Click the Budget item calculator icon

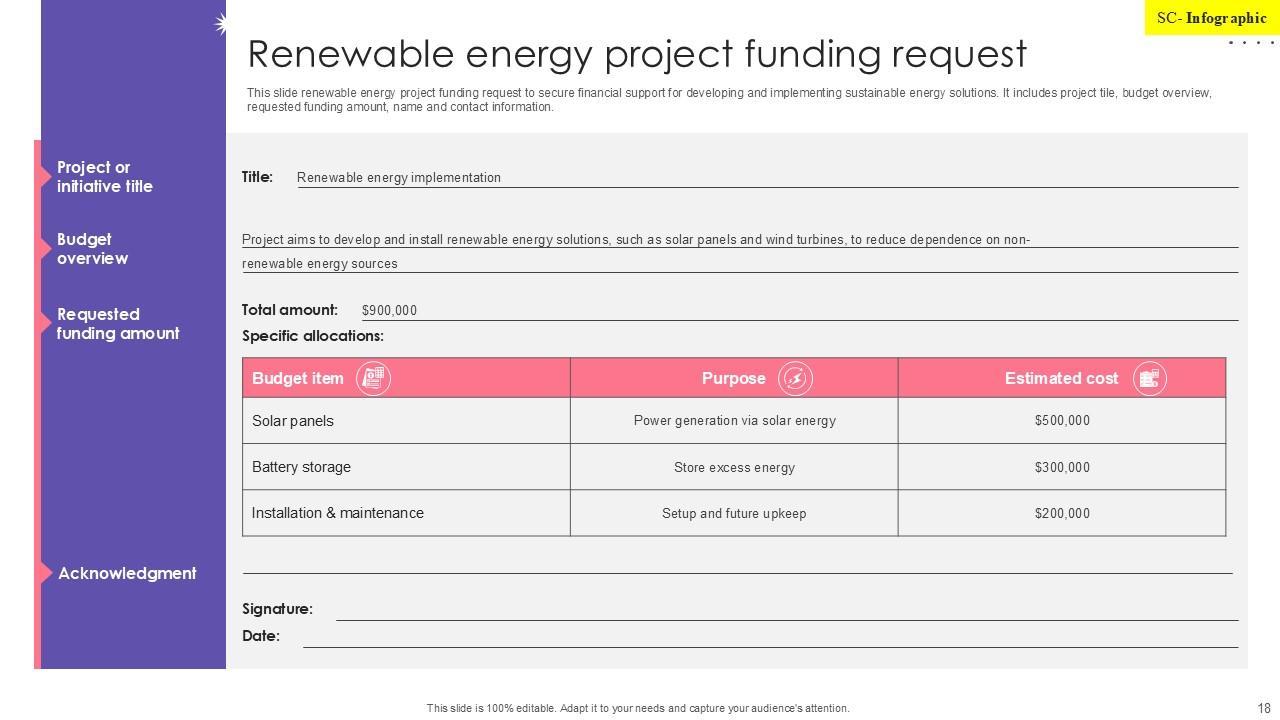[373, 378]
